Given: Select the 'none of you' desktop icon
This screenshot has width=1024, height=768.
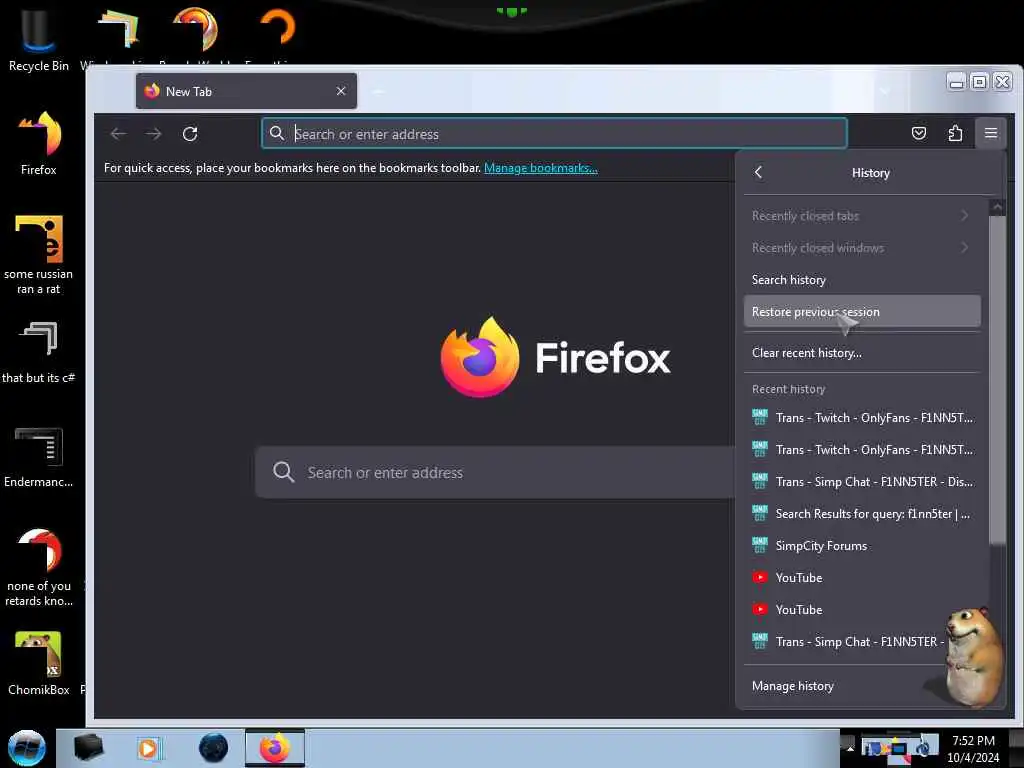Looking at the screenshot, I should coord(39,567).
